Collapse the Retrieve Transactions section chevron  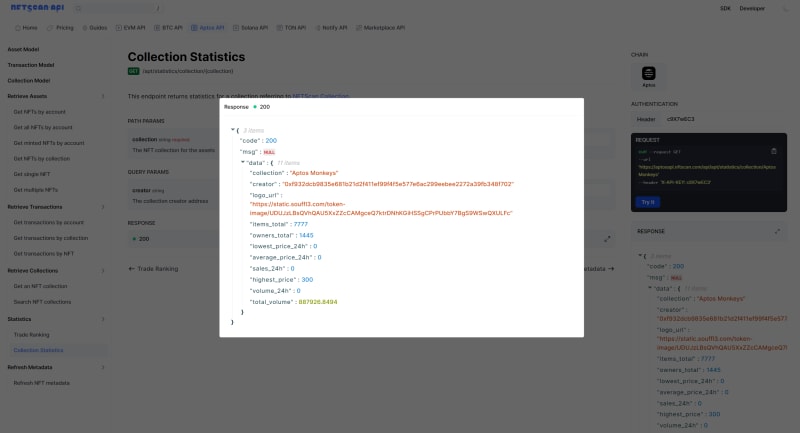[103, 207]
